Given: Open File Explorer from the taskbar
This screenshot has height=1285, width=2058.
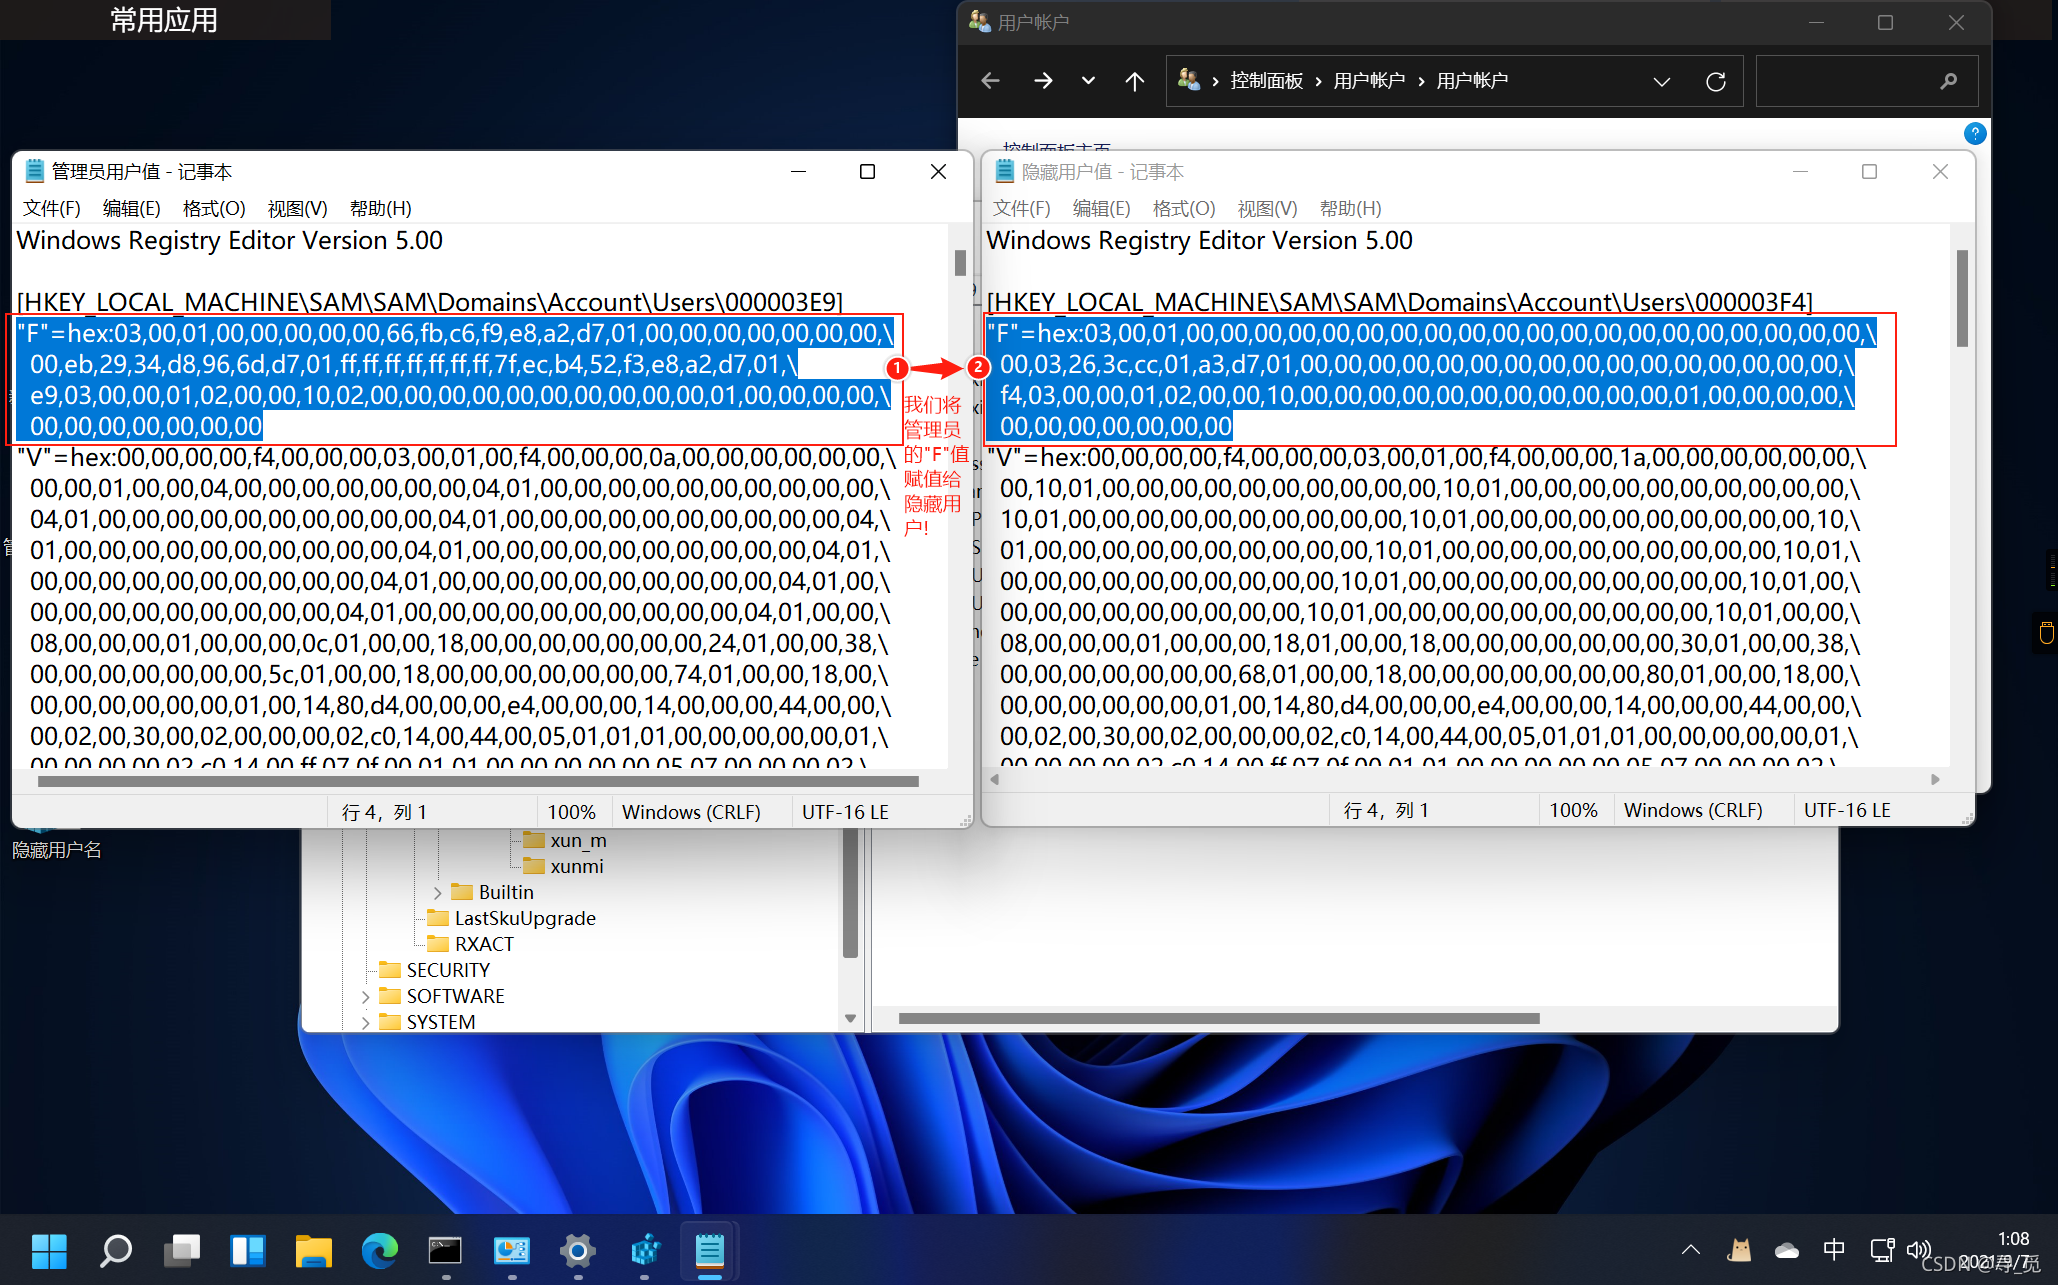Looking at the screenshot, I should 313,1250.
